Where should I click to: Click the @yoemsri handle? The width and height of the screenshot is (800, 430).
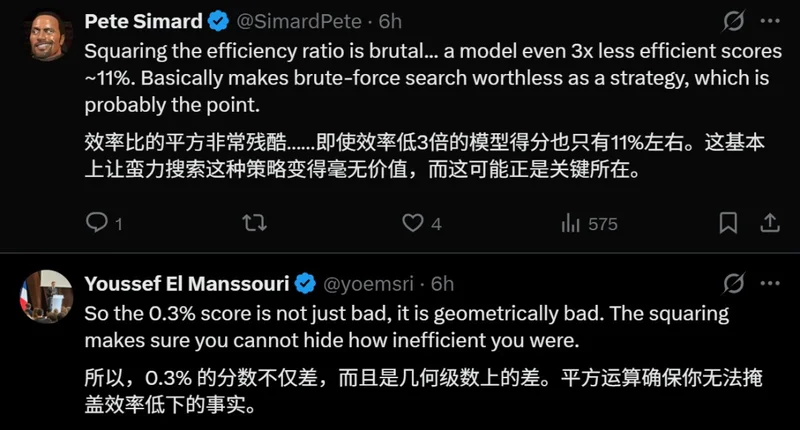372,283
